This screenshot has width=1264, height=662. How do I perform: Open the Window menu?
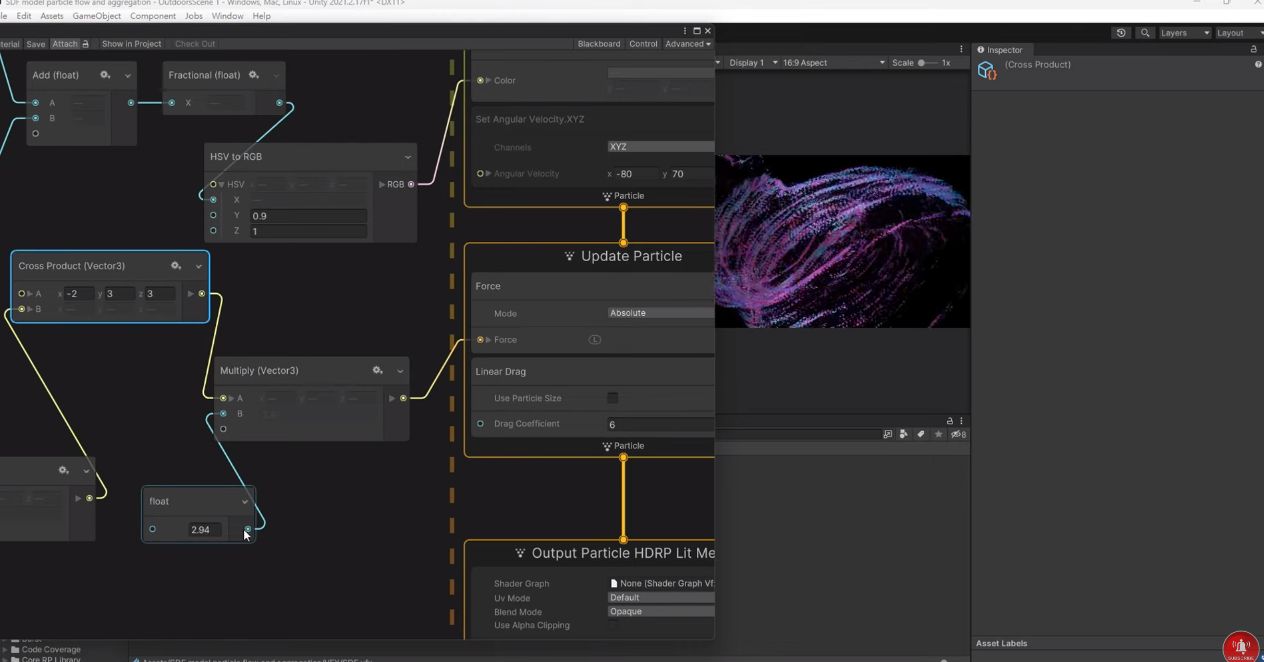pos(226,16)
